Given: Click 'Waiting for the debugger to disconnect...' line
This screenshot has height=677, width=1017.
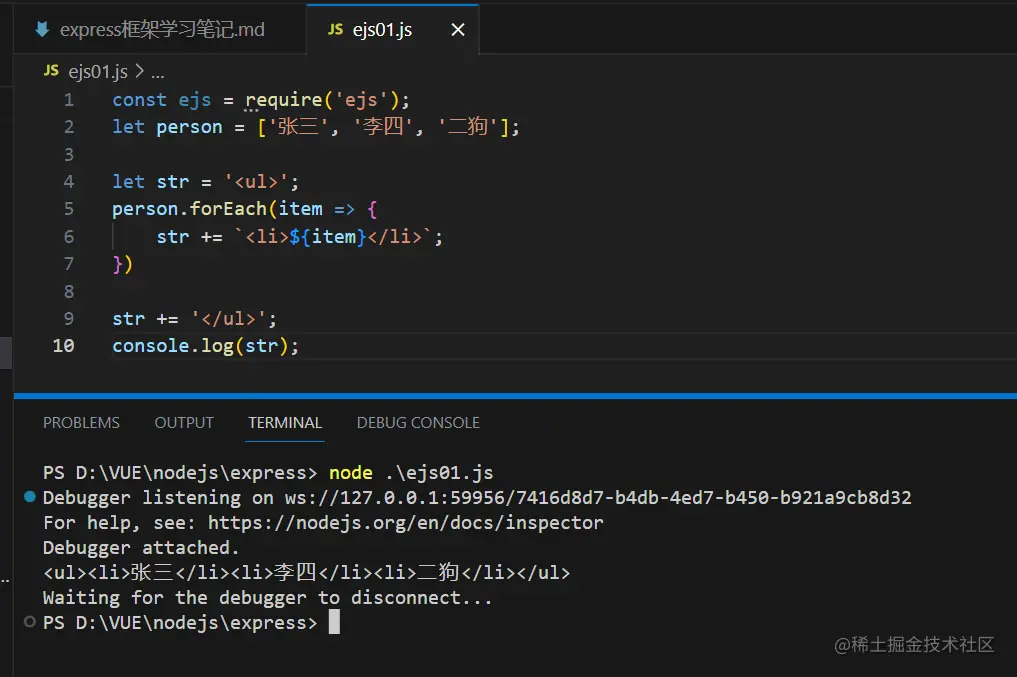Looking at the screenshot, I should pos(268,598).
